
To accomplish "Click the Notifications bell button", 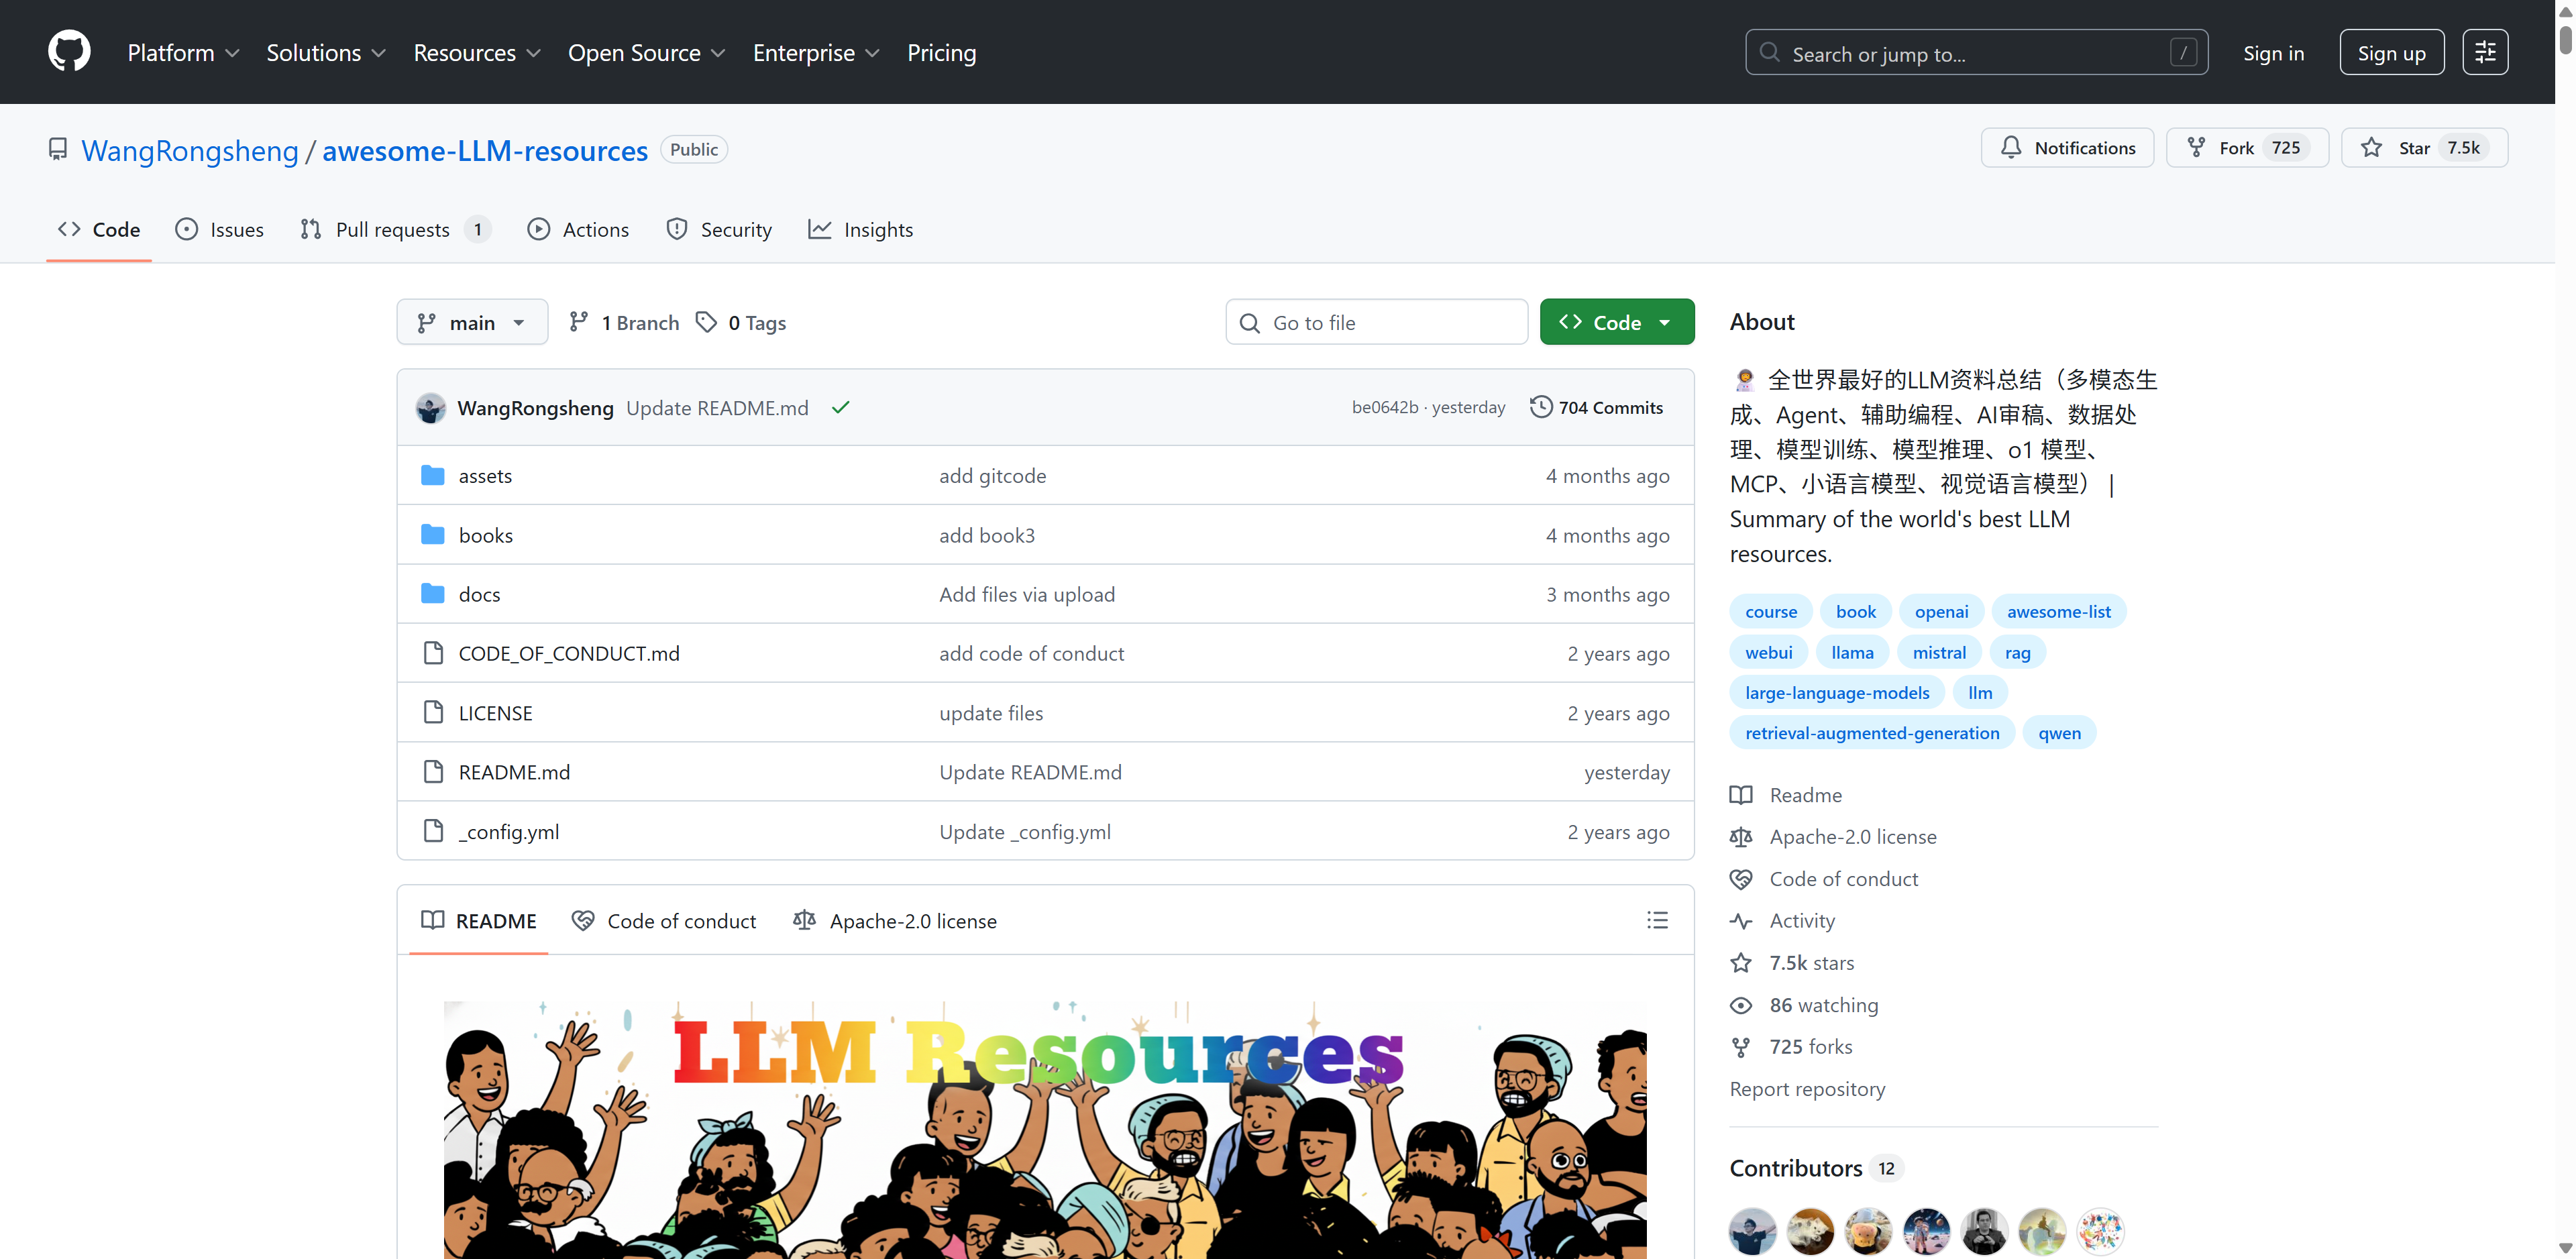I will (2066, 148).
